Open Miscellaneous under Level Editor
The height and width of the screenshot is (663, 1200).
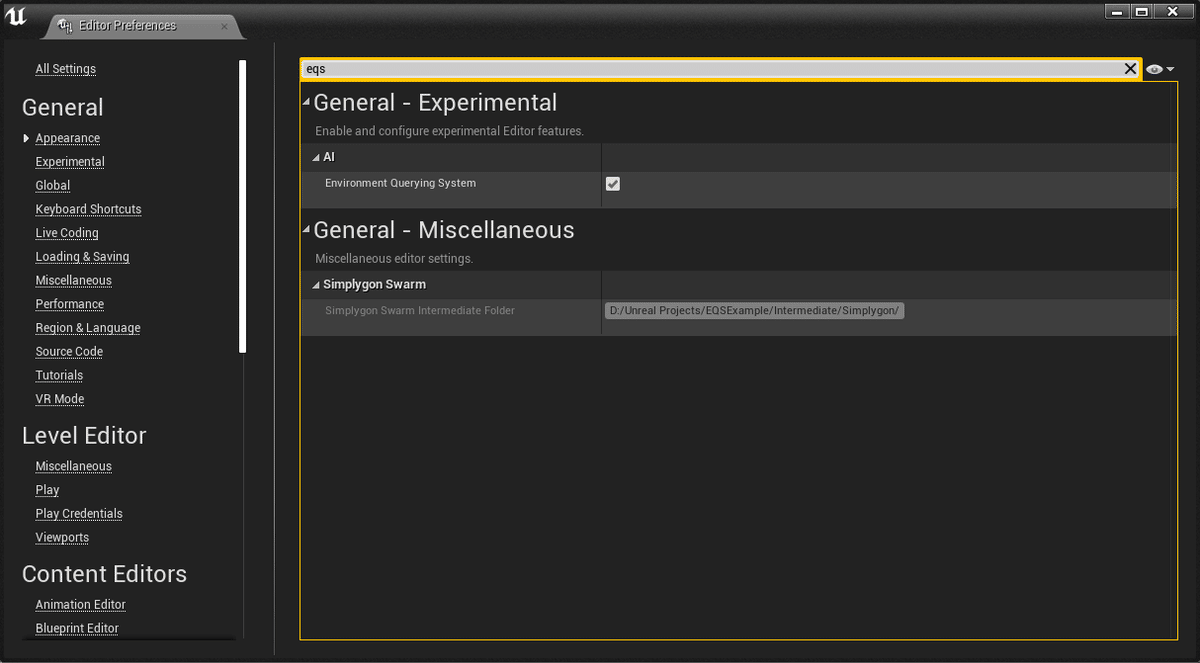point(74,466)
